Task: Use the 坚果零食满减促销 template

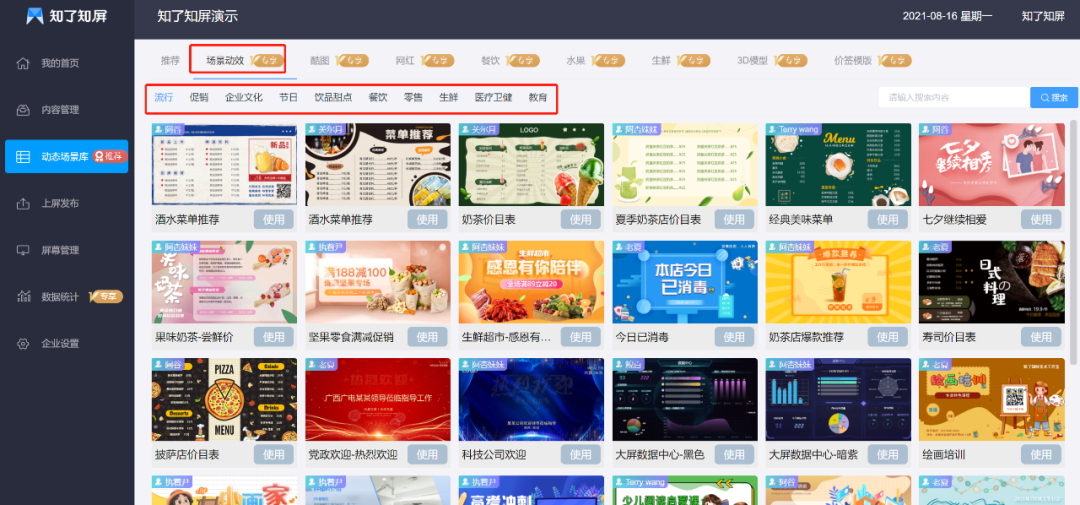Action: pos(427,337)
